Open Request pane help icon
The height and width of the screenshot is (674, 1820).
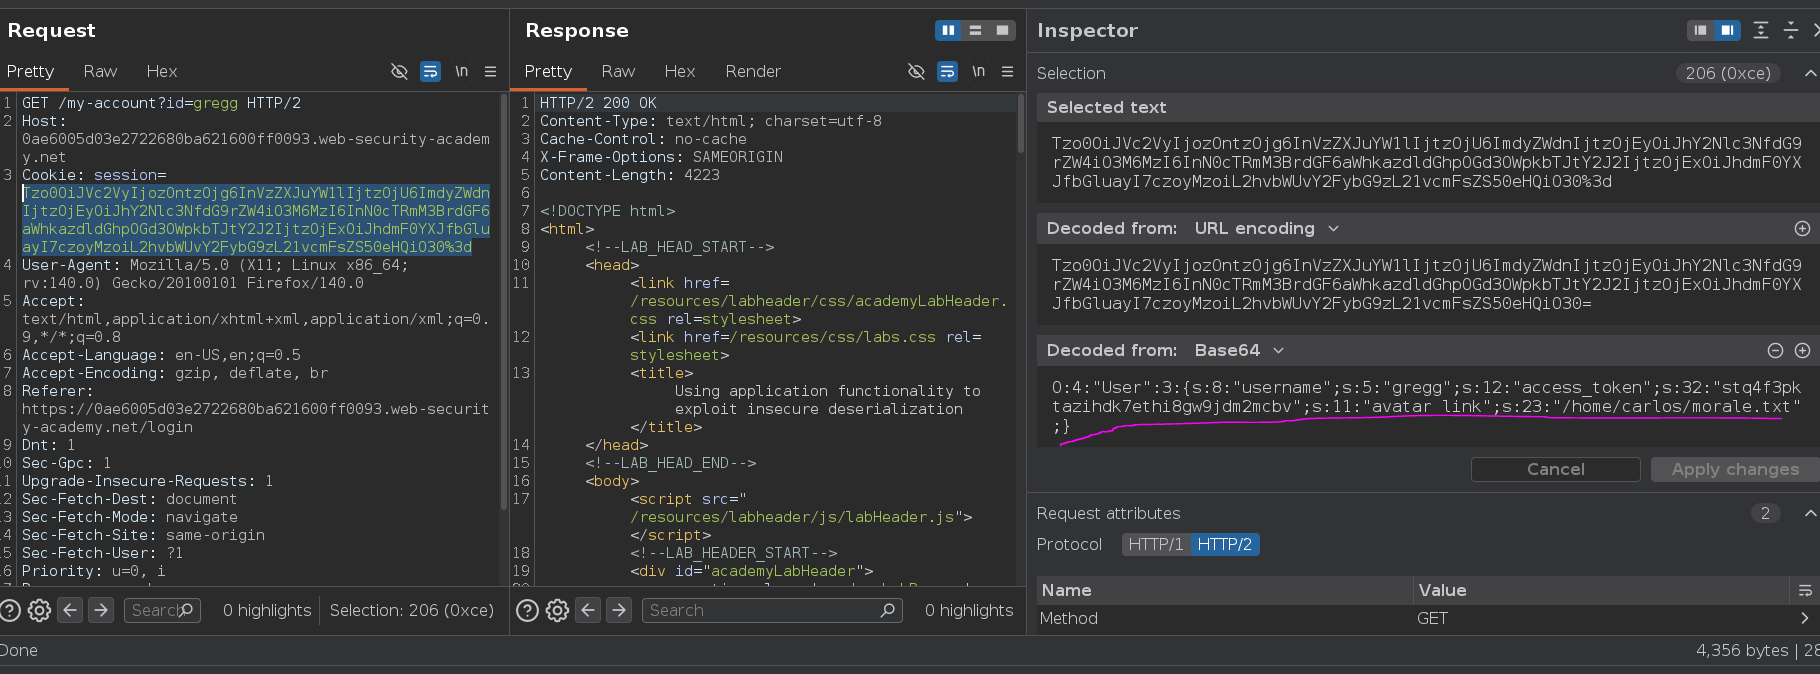click(10, 610)
